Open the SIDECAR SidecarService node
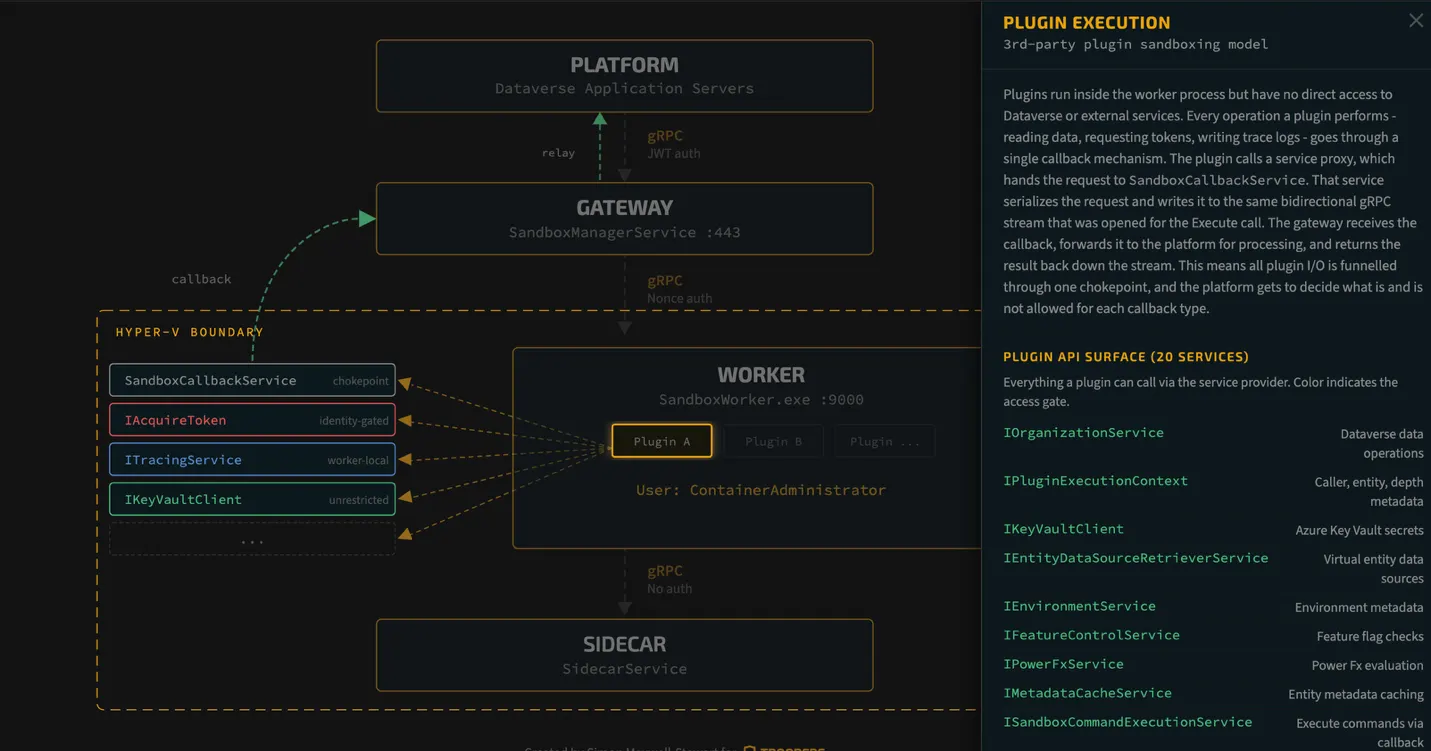The height and width of the screenshot is (751, 1431). point(624,655)
